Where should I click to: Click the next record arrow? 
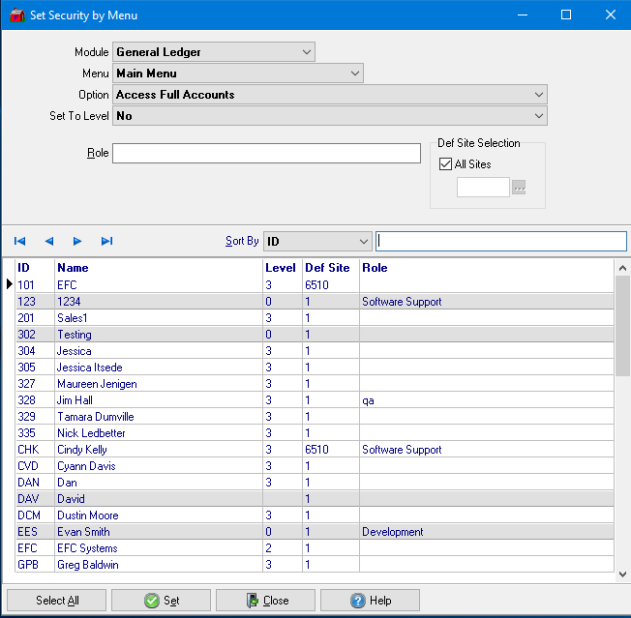78,241
